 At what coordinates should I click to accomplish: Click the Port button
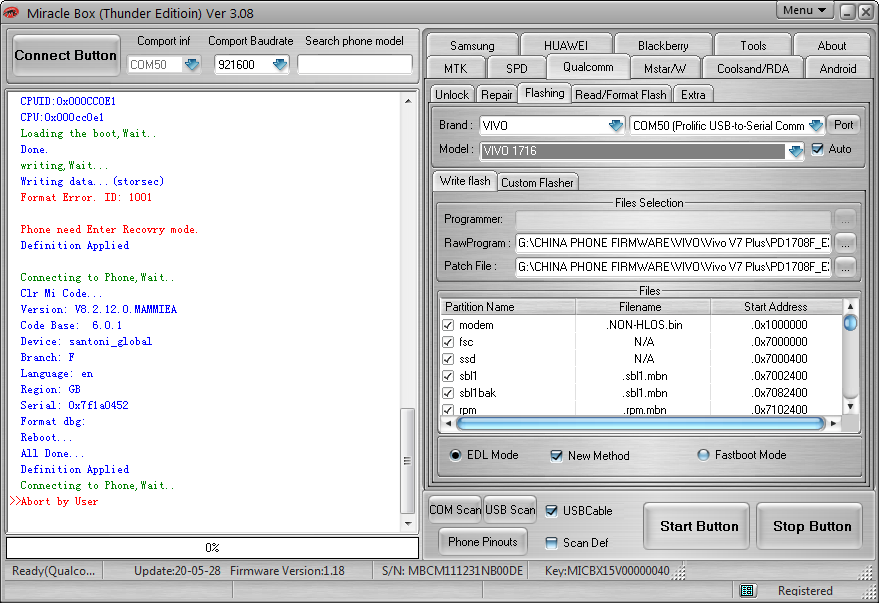click(x=844, y=125)
